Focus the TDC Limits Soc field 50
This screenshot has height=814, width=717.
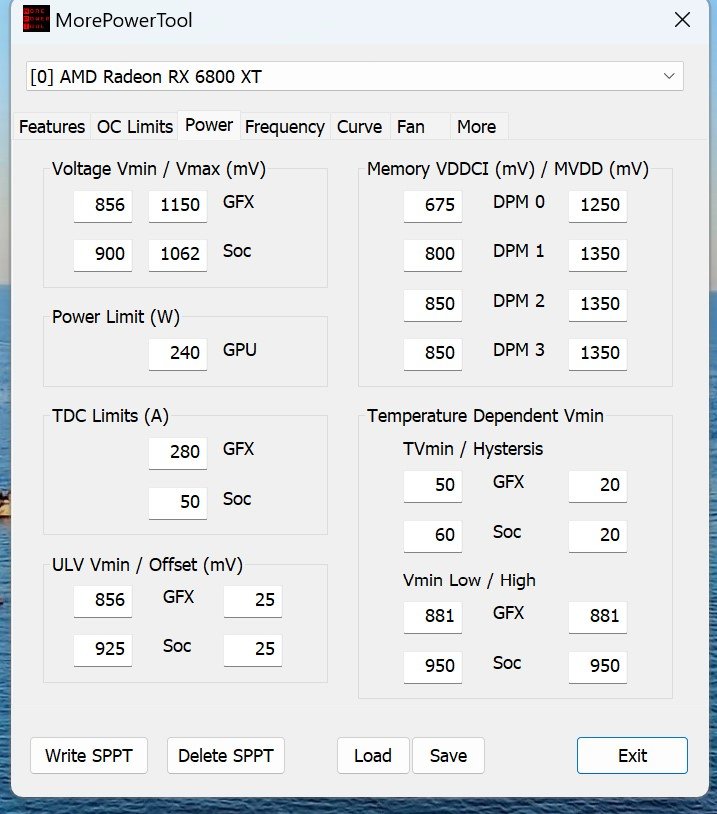coord(178,503)
